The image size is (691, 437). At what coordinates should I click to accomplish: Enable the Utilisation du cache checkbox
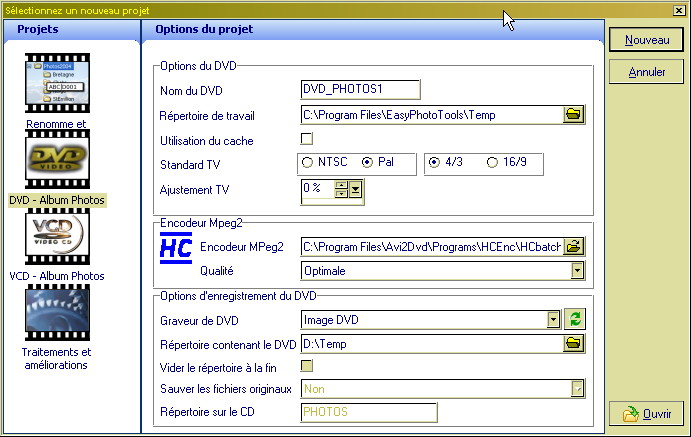pos(307,138)
